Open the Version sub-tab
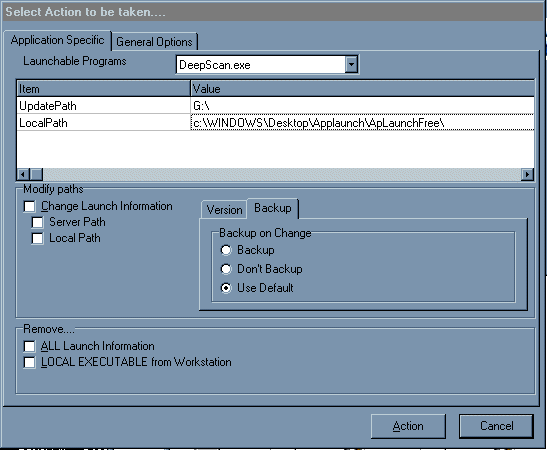The image size is (547, 450). (x=224, y=210)
